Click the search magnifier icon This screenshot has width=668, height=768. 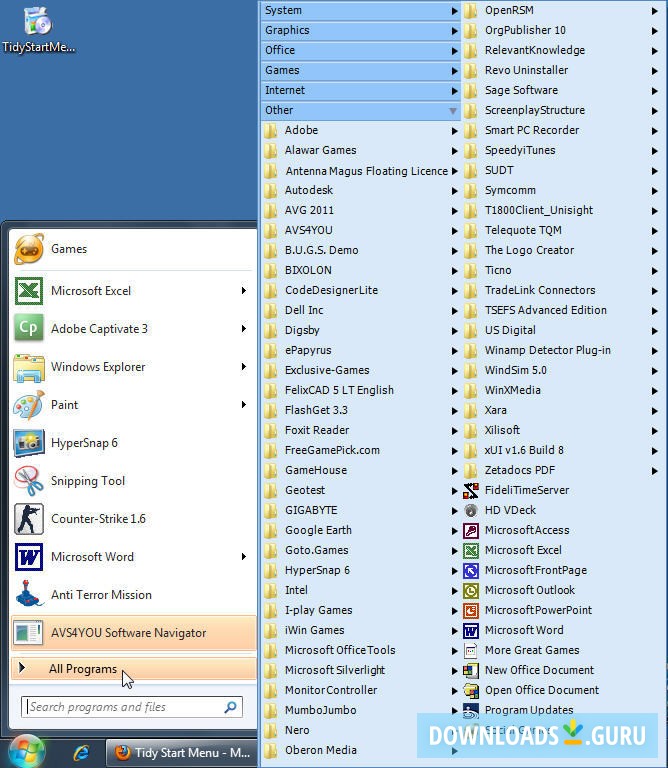coord(230,707)
